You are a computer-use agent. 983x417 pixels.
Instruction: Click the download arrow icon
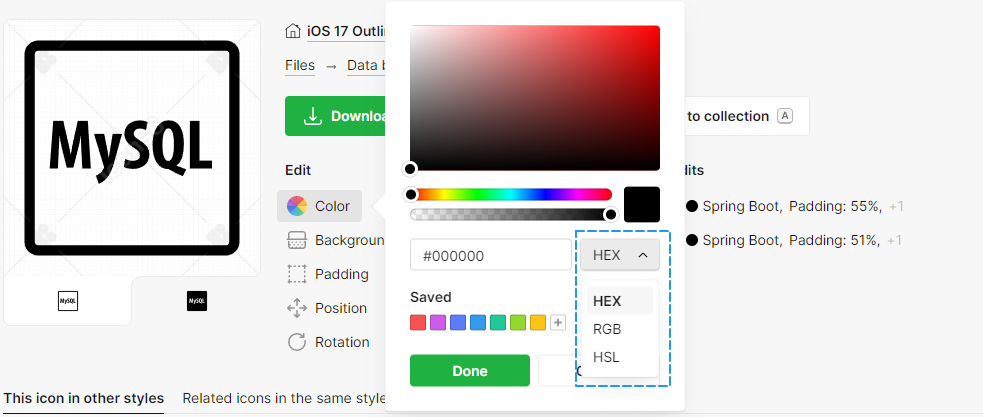(x=312, y=116)
